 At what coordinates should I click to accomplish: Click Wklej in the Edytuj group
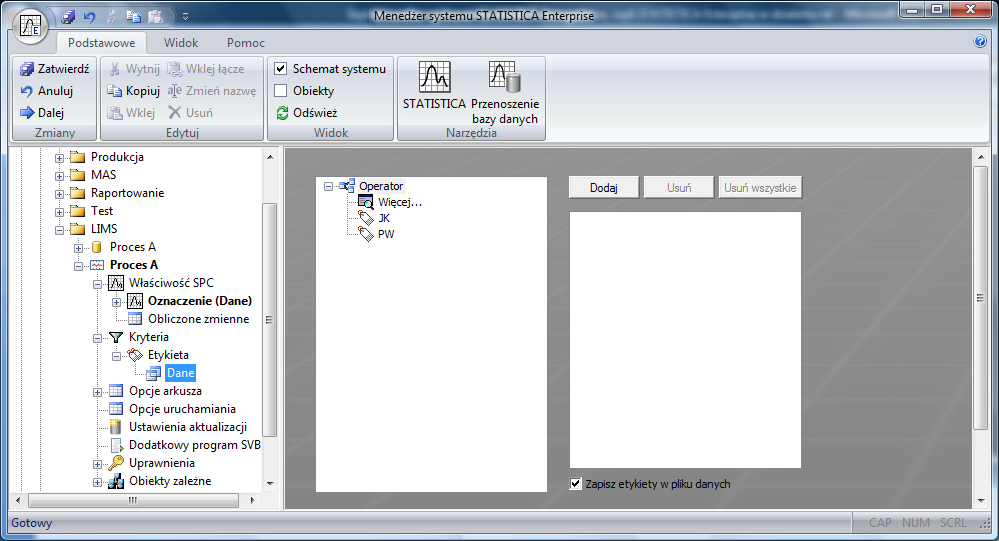(131, 113)
